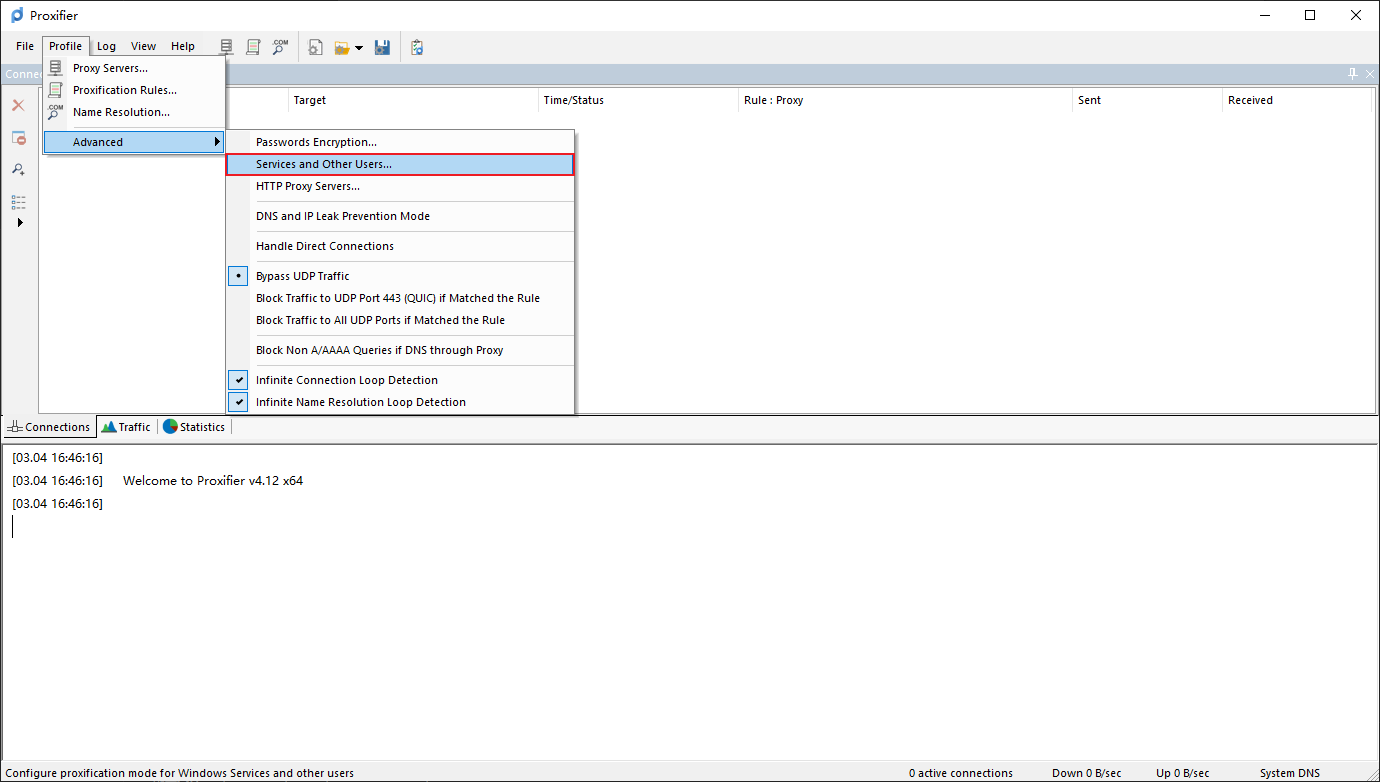Switch to the Statistics tab
1380x782 pixels.
(194, 427)
